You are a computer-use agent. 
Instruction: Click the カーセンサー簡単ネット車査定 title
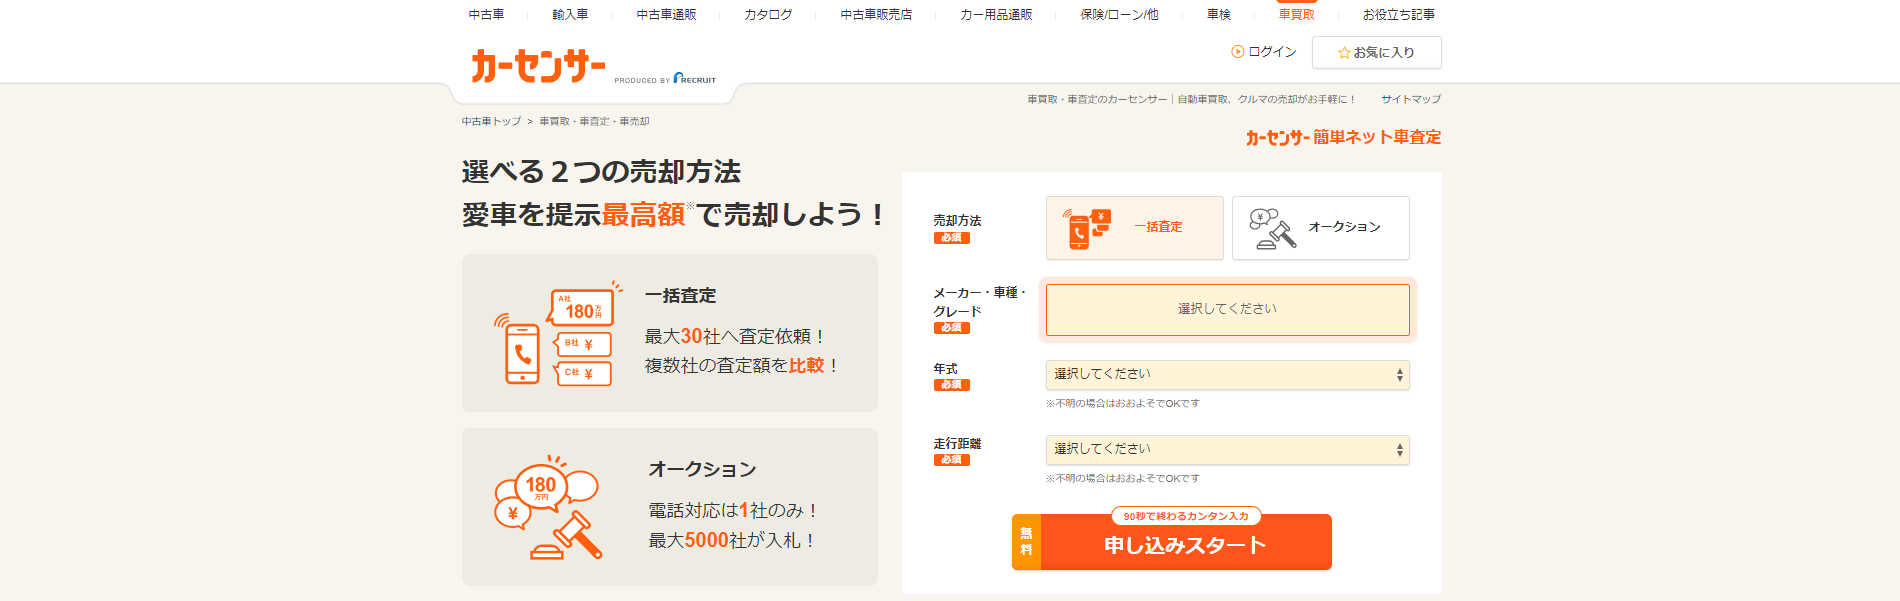click(1343, 137)
